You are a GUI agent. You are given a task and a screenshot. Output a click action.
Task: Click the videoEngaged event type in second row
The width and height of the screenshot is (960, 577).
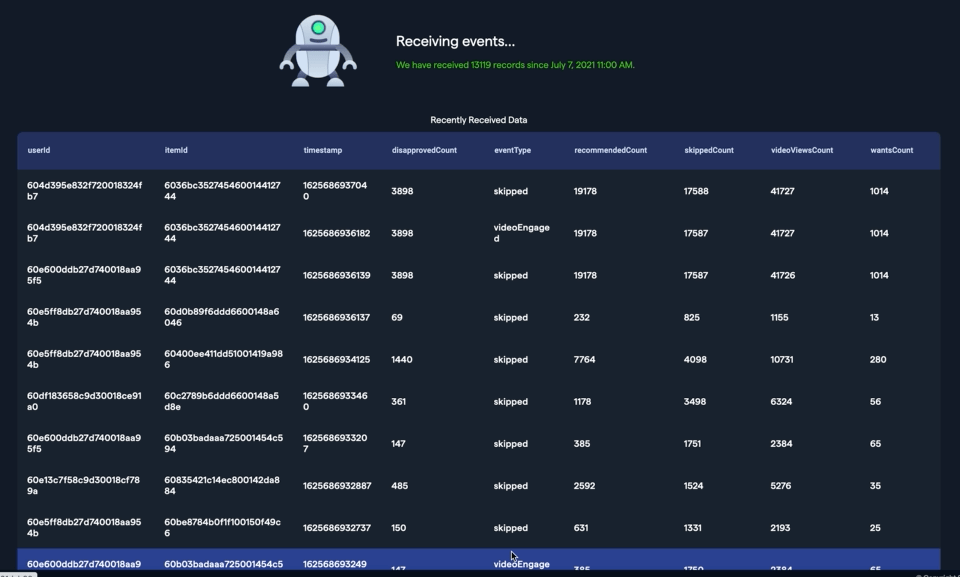click(x=521, y=233)
